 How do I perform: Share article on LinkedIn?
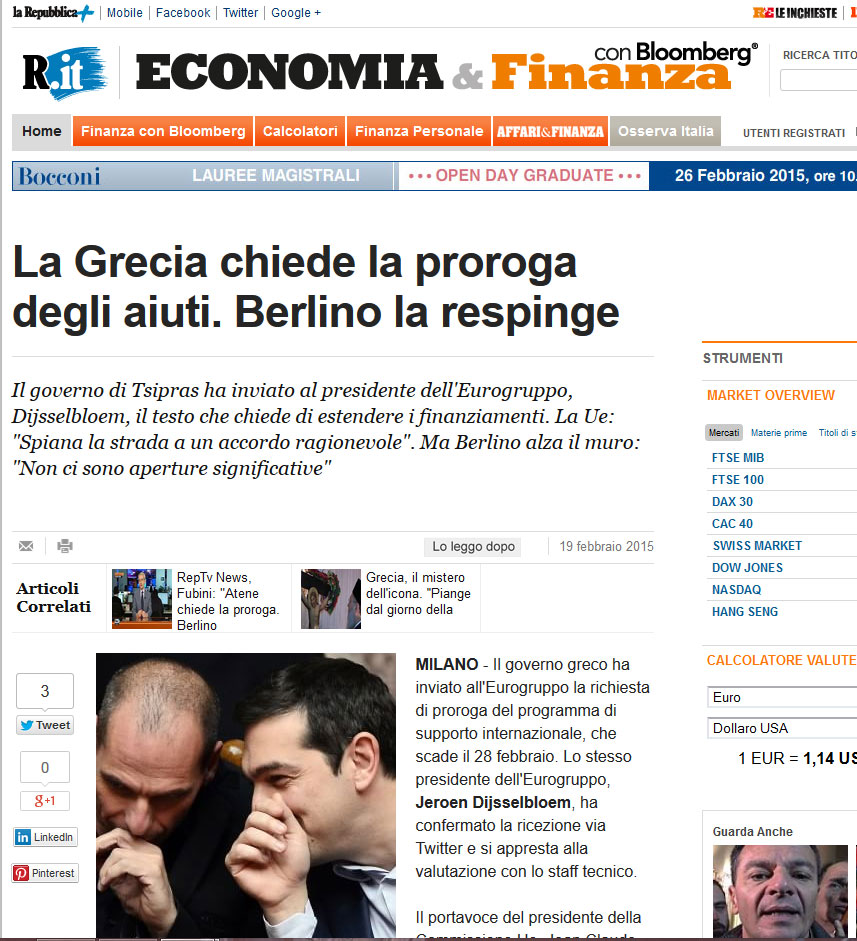tap(45, 837)
